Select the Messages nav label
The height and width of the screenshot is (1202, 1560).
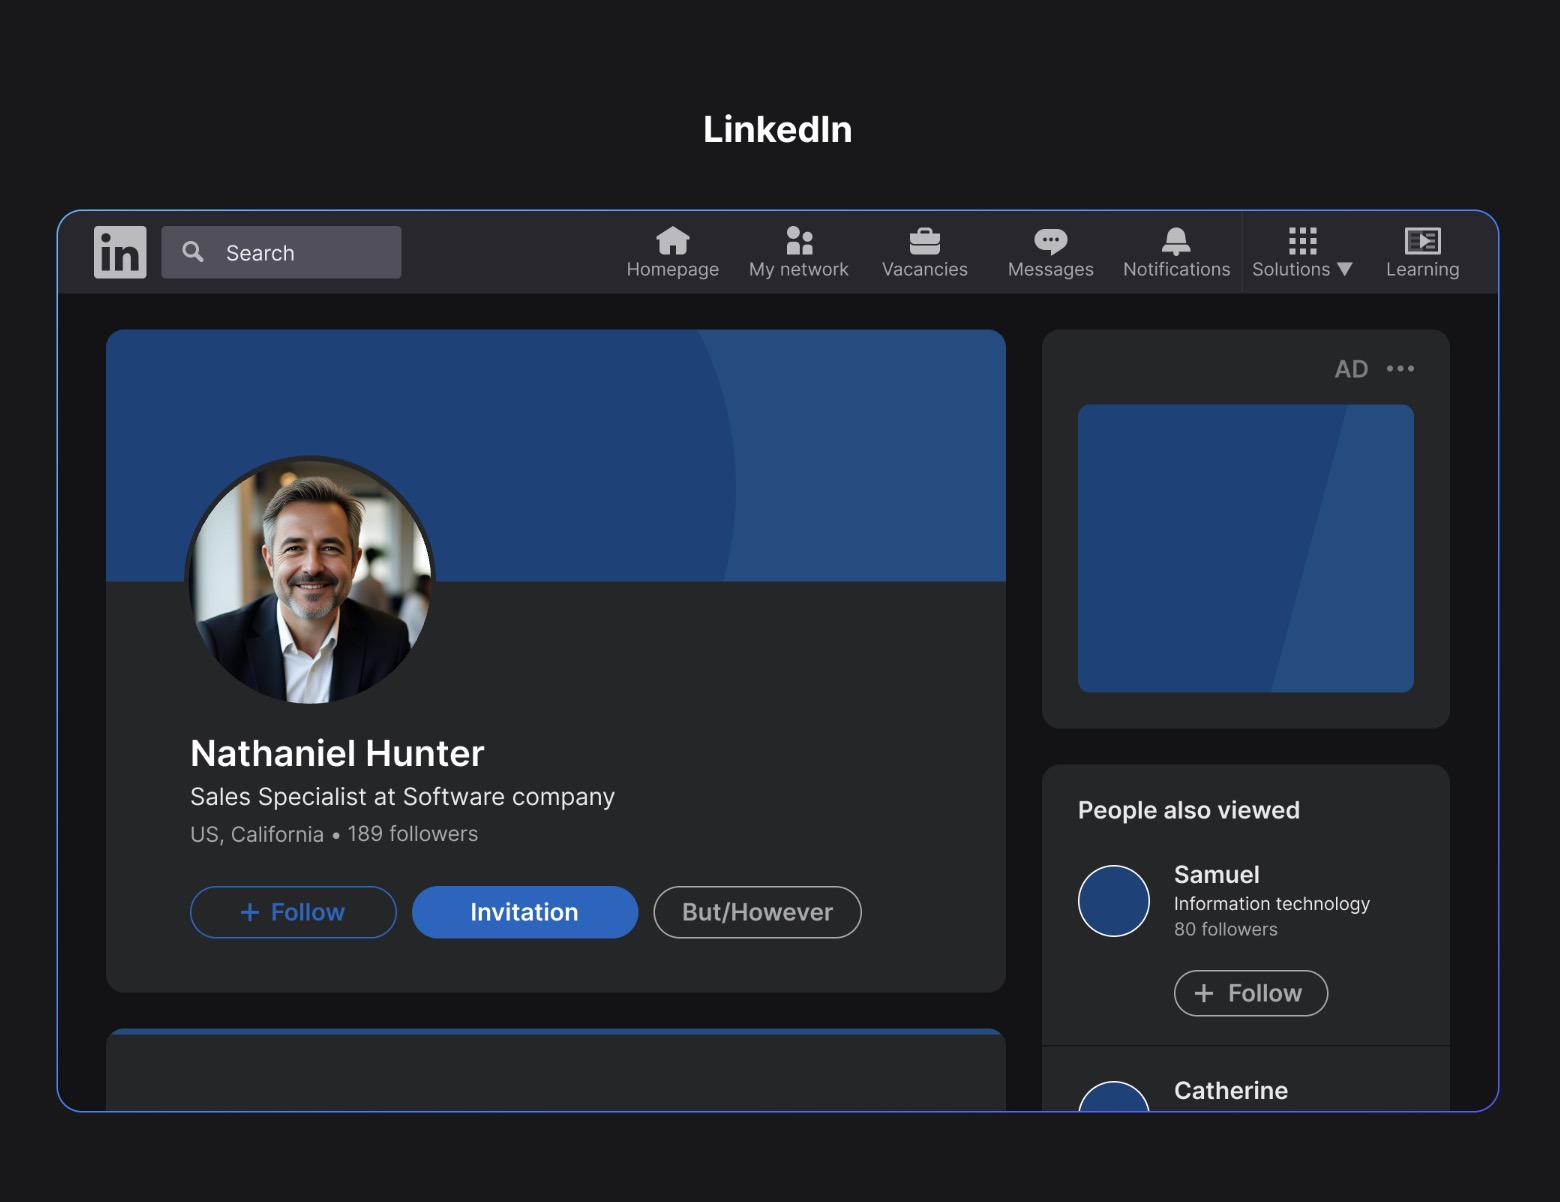click(x=1051, y=269)
